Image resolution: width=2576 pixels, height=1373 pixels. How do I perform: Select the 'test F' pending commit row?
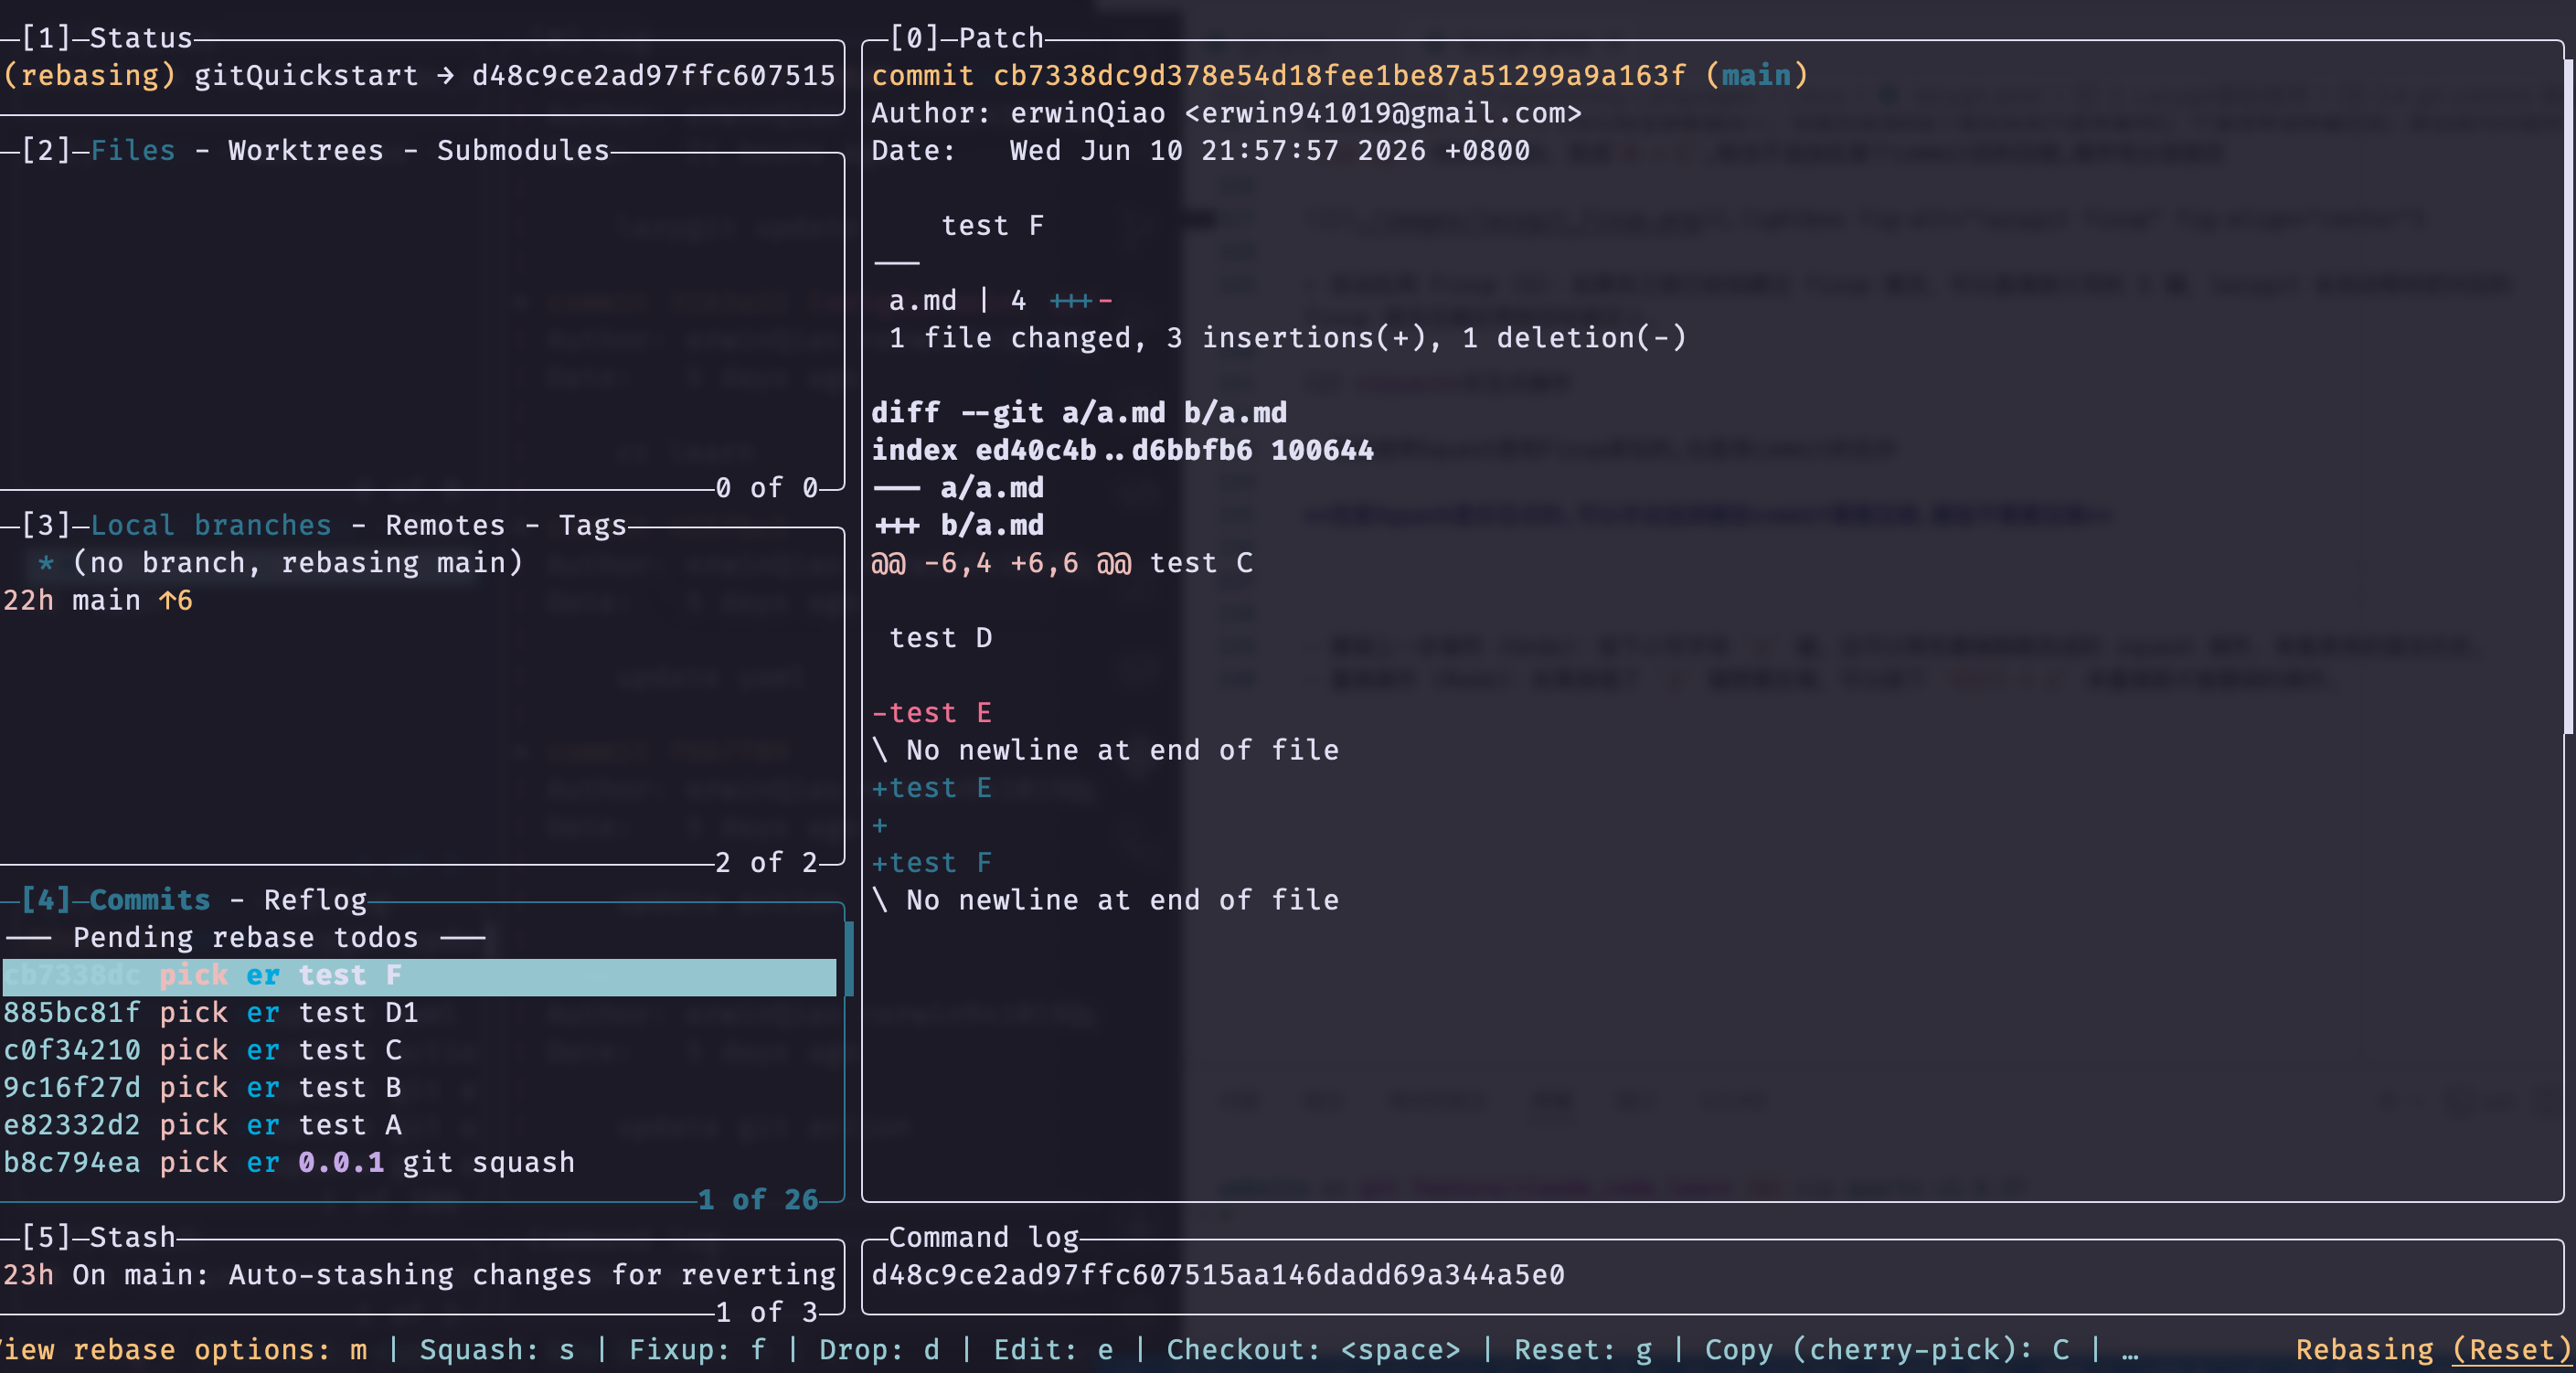point(419,976)
